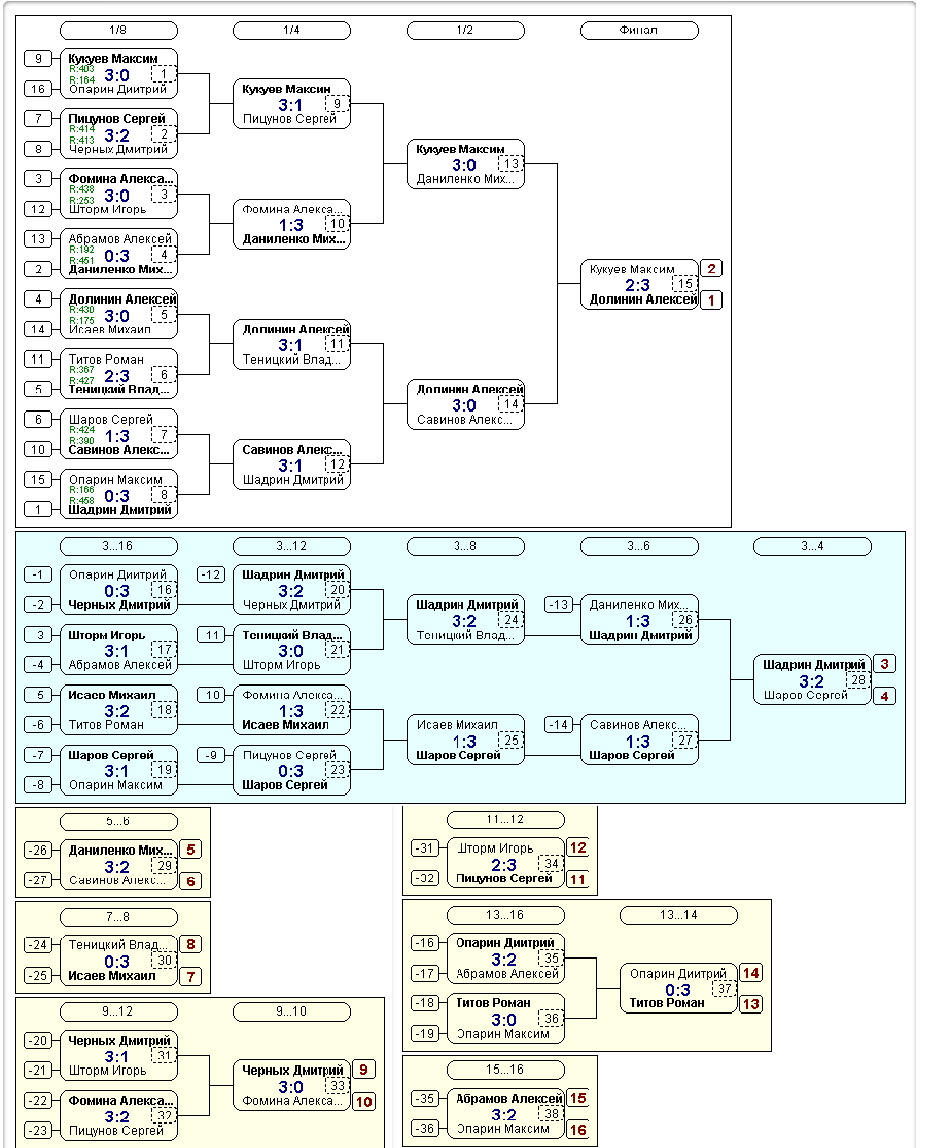Click the '13...14' bracket header

(679, 915)
